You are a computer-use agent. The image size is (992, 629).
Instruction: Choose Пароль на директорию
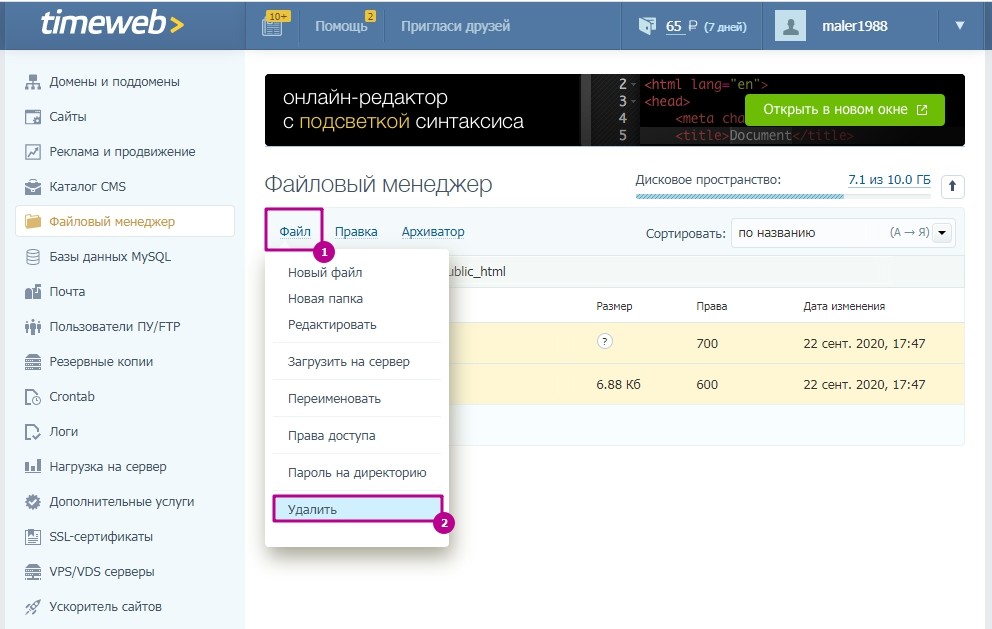click(x=357, y=473)
